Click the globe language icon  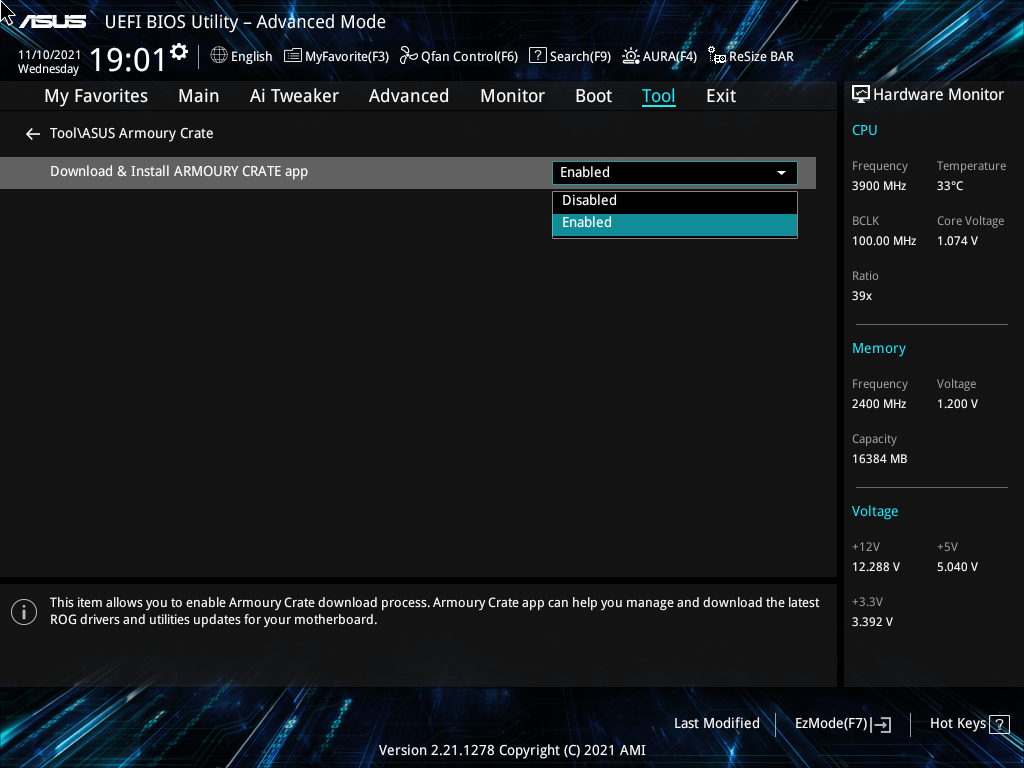click(219, 56)
